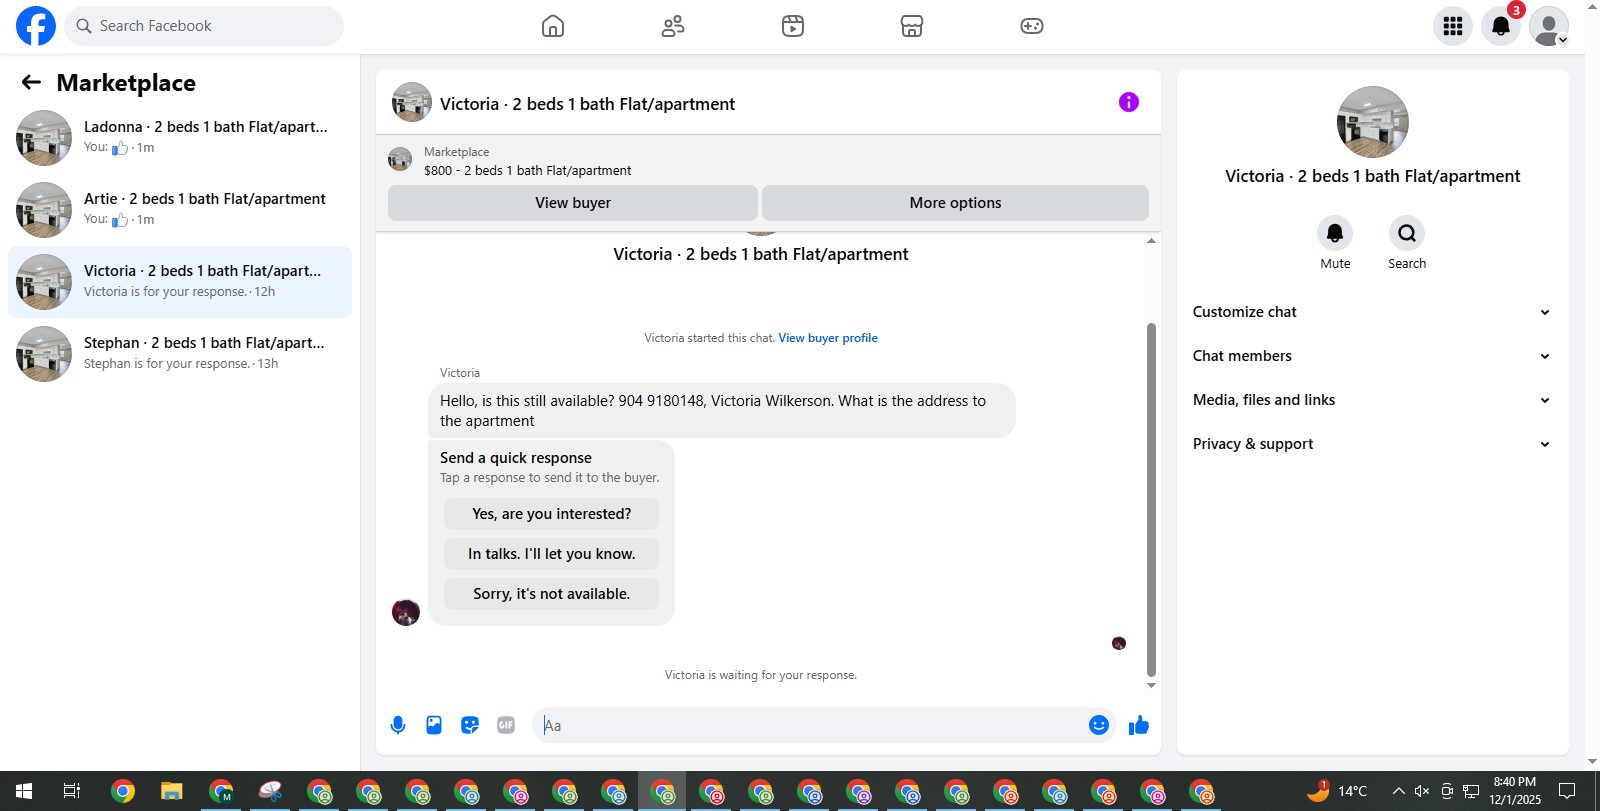Screen dimensions: 1600x811
Task: Click the chat scrollbar down arrow
Action: (x=1151, y=685)
